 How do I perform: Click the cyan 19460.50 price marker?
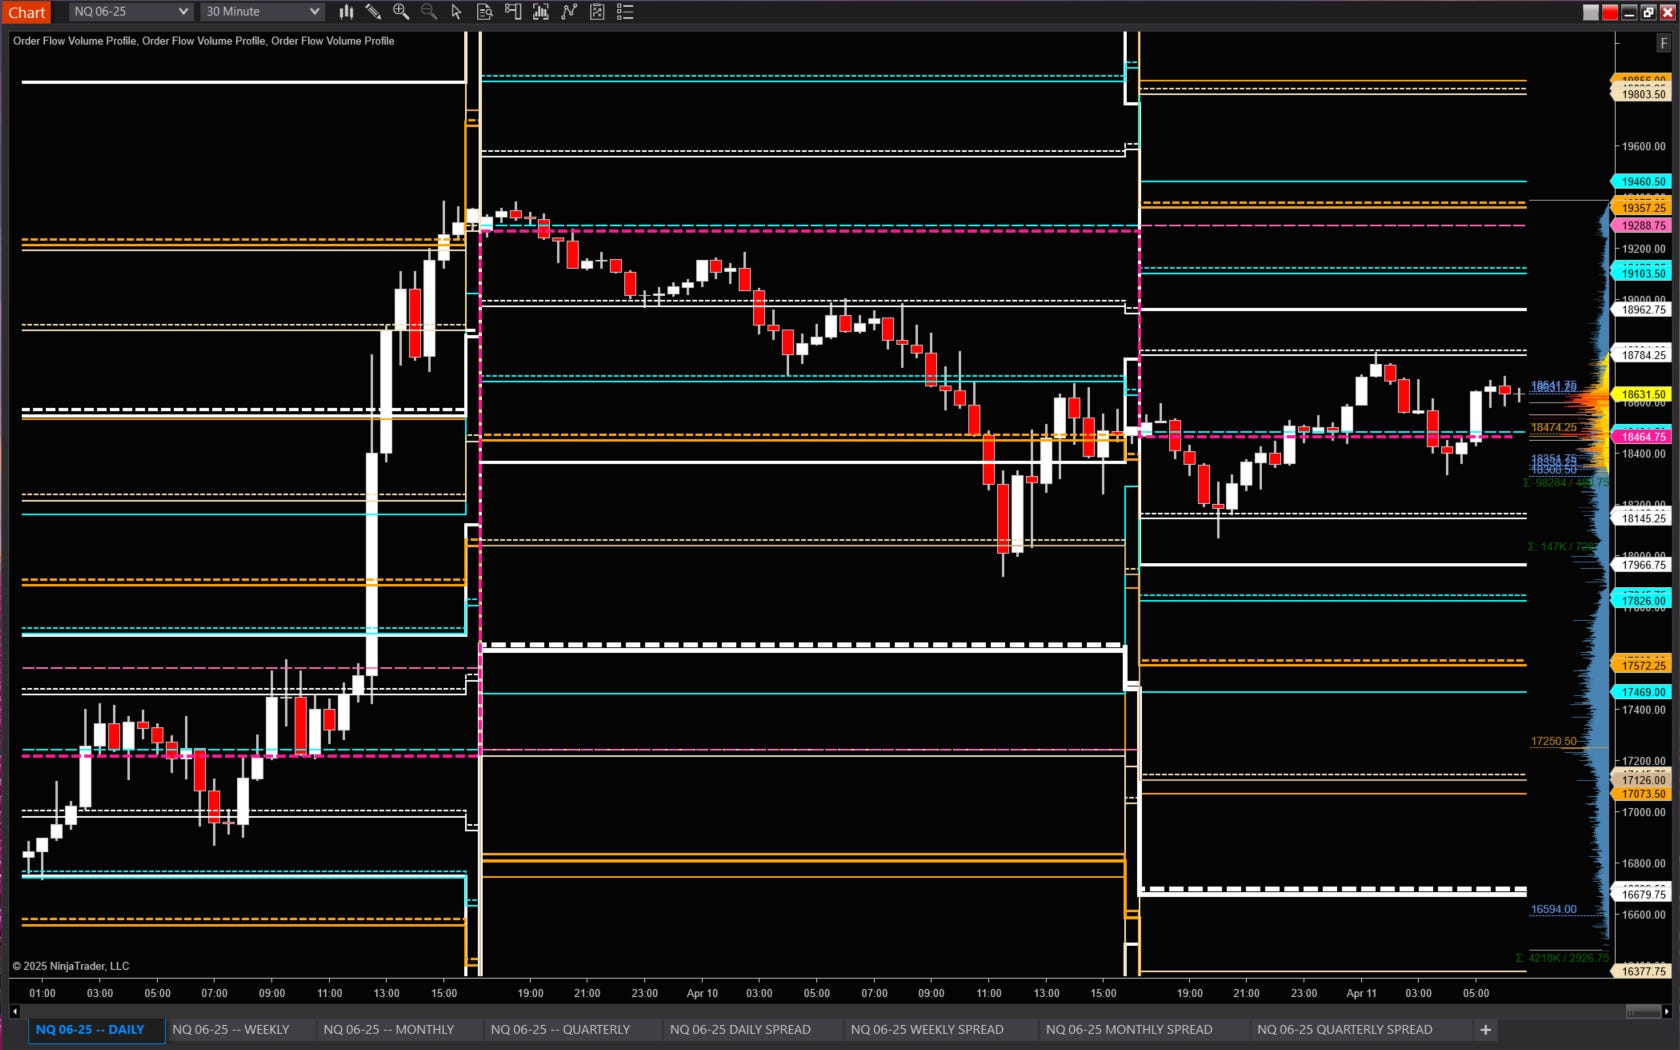click(1643, 181)
